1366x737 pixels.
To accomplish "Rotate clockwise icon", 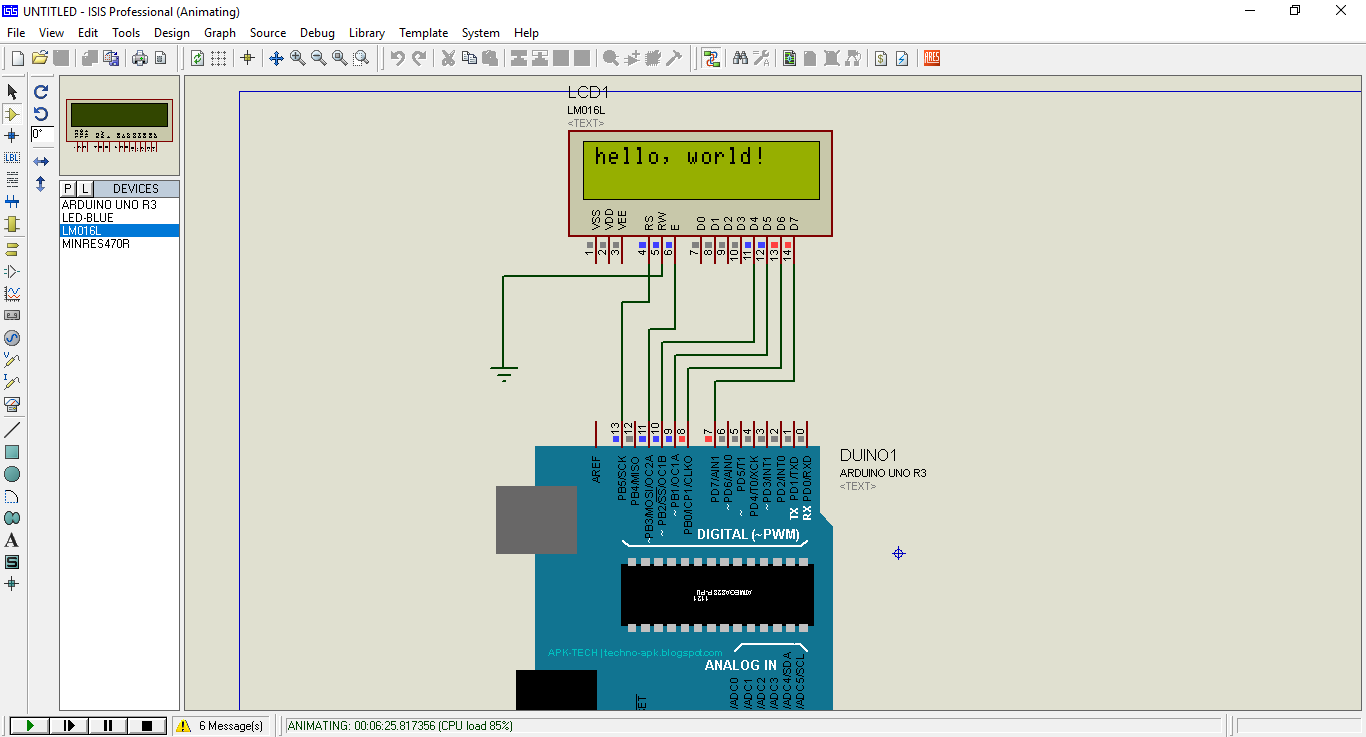I will point(41,91).
